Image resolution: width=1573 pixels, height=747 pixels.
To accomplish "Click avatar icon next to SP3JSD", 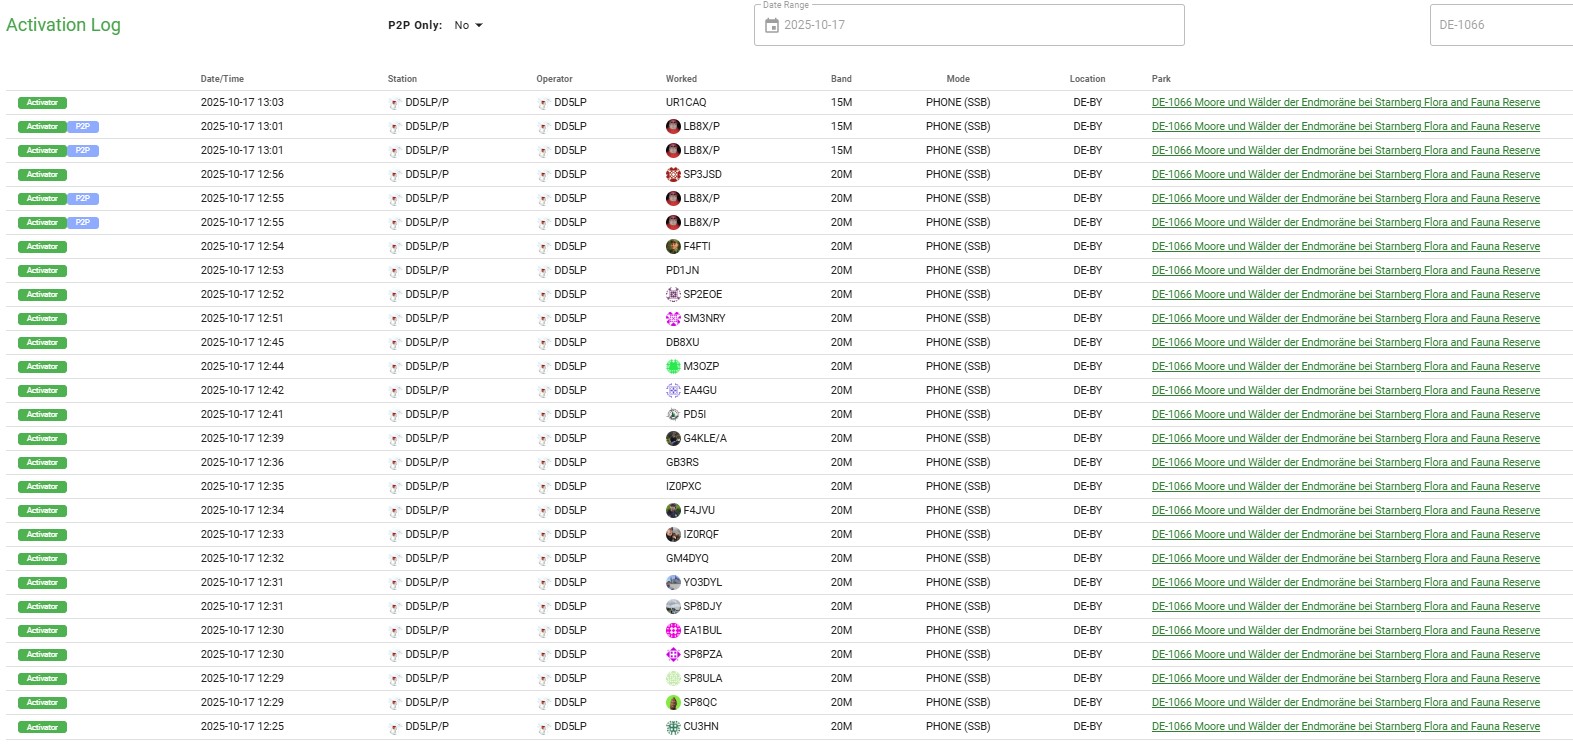I will click(673, 175).
